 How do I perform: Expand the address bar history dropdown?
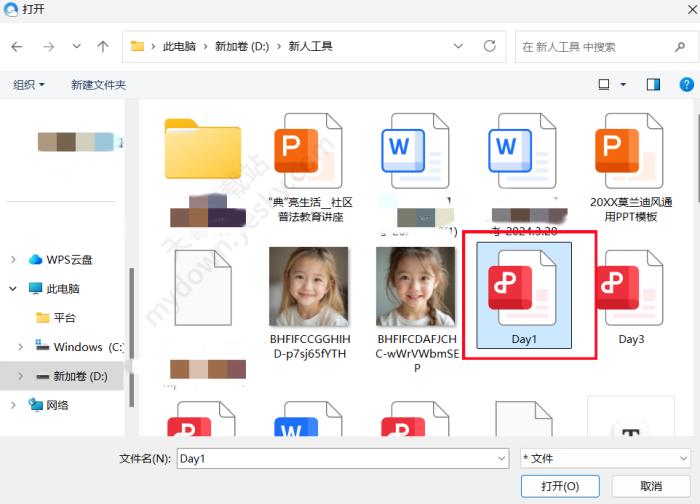coord(458,46)
